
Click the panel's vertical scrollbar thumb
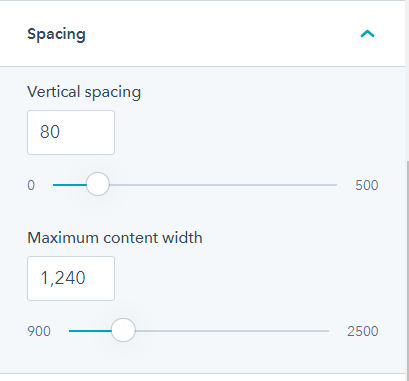click(x=407, y=270)
